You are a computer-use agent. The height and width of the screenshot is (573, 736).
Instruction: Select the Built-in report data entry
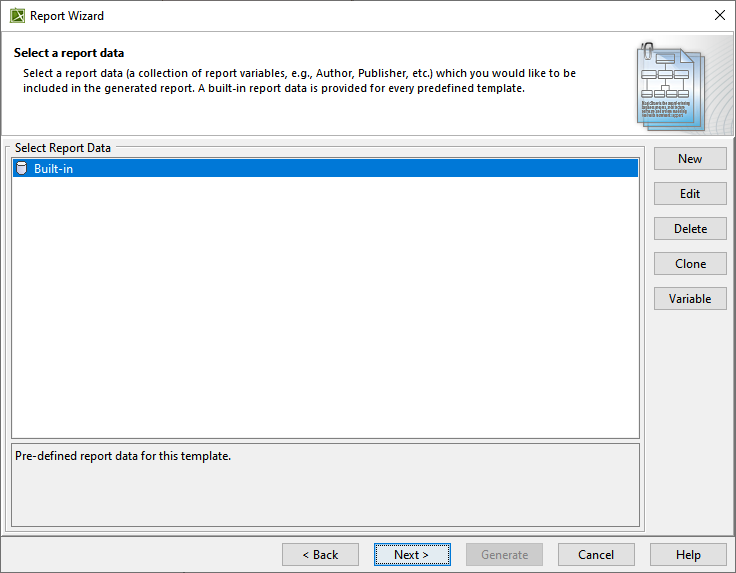pos(54,169)
